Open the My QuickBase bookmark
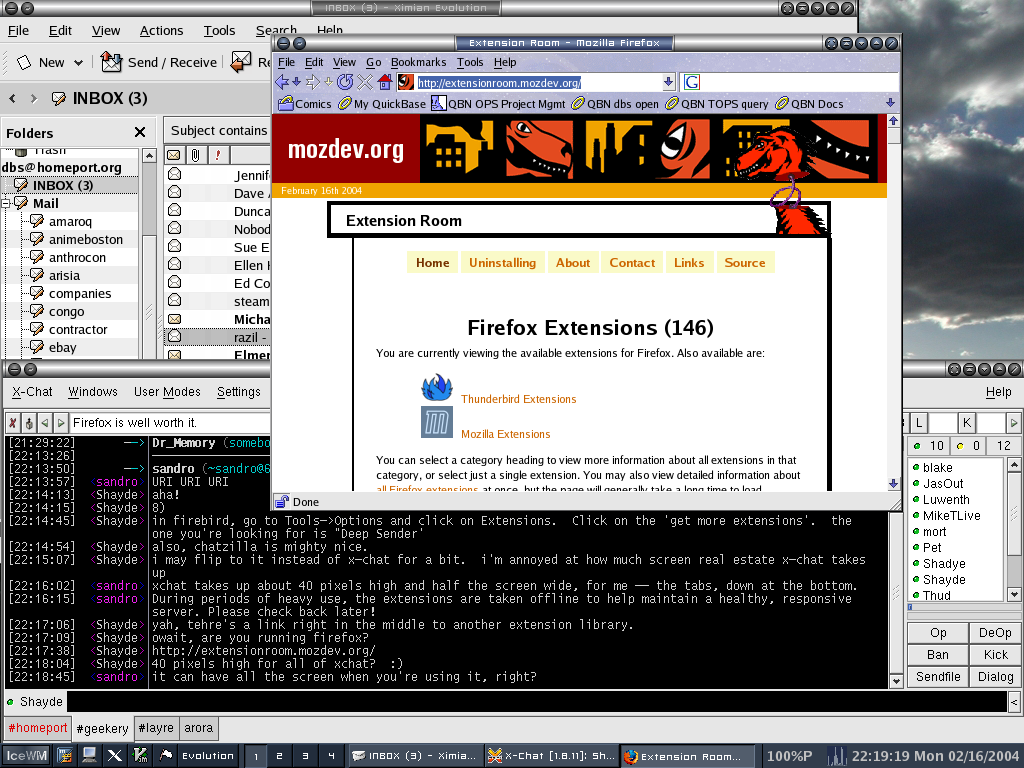The height and width of the screenshot is (768, 1024). point(382,104)
